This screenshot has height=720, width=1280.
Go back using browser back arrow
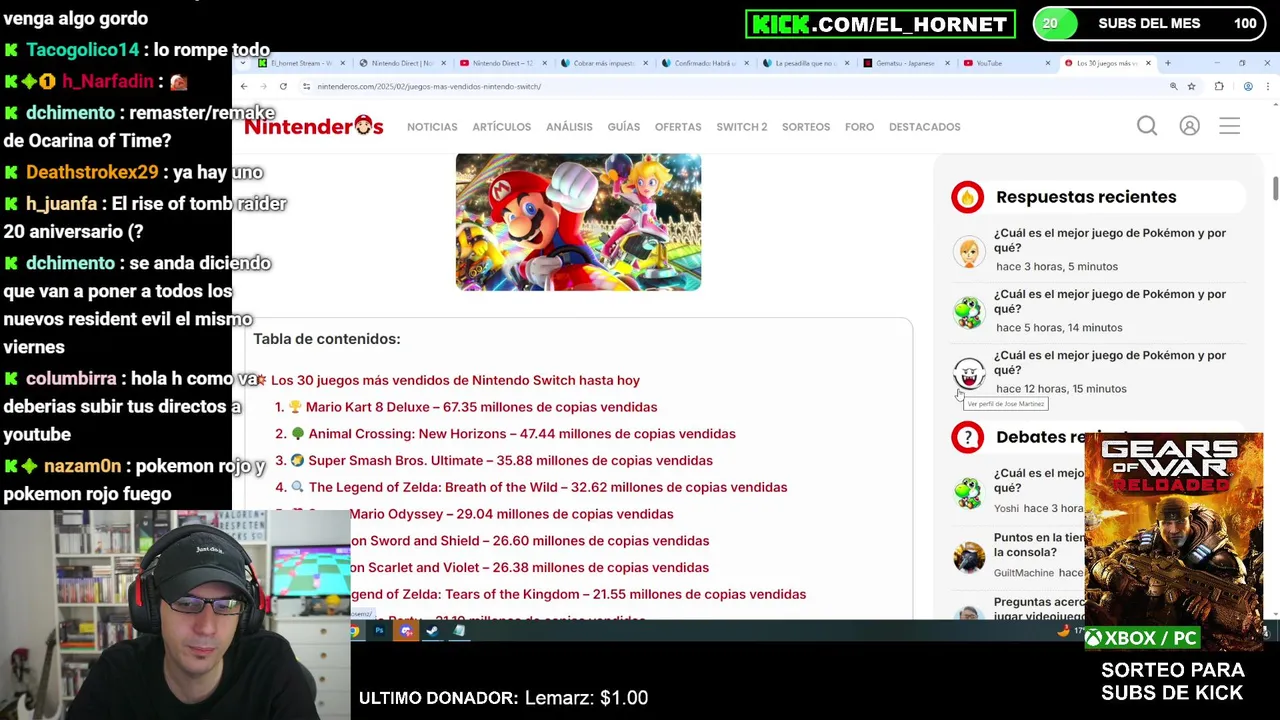coord(243,86)
